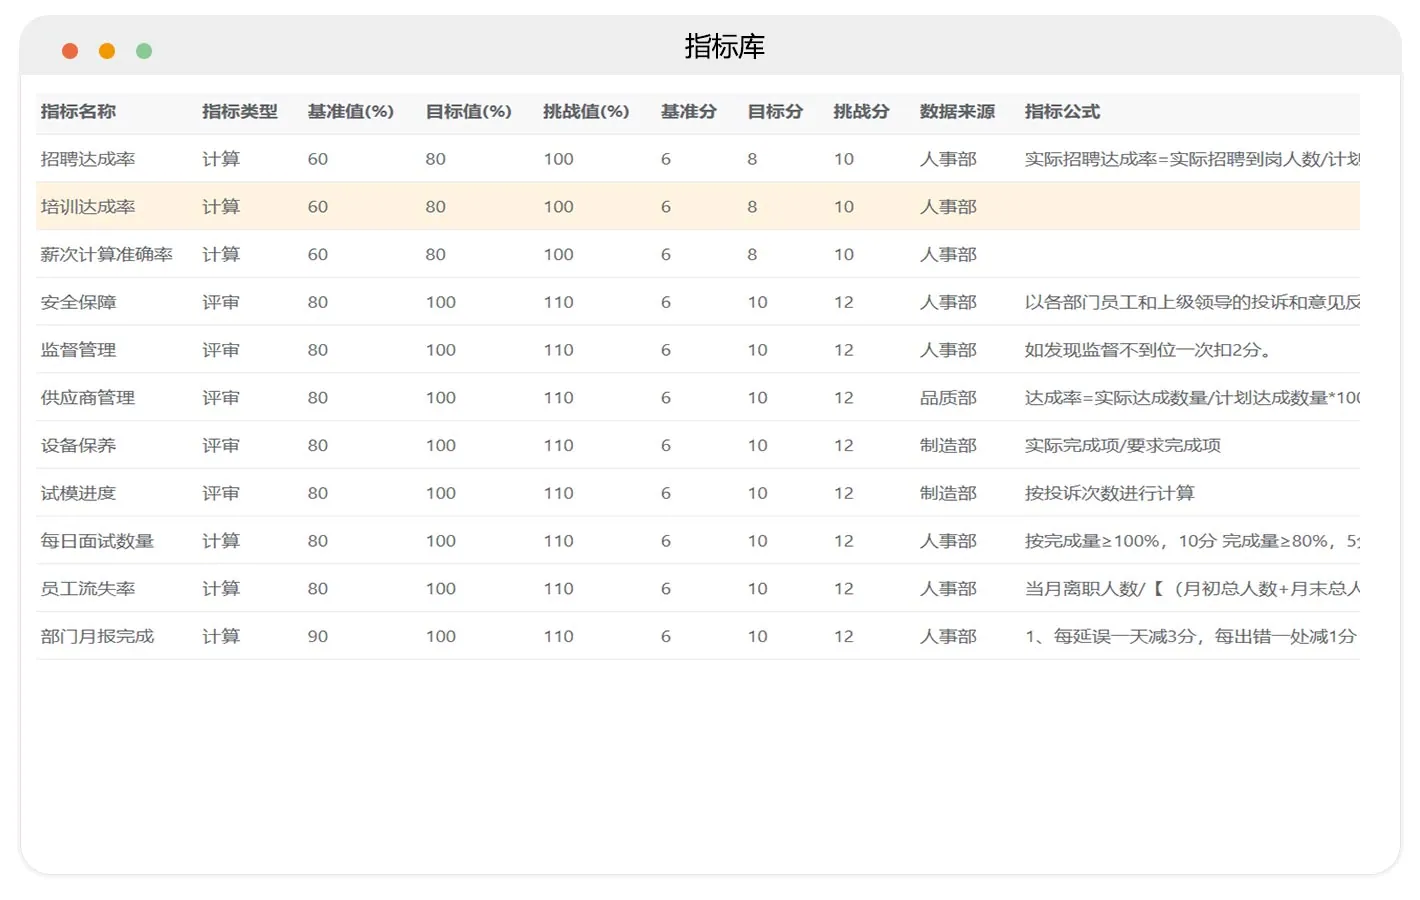
Task: Click the 目标值(%) column header
Action: tap(469, 112)
